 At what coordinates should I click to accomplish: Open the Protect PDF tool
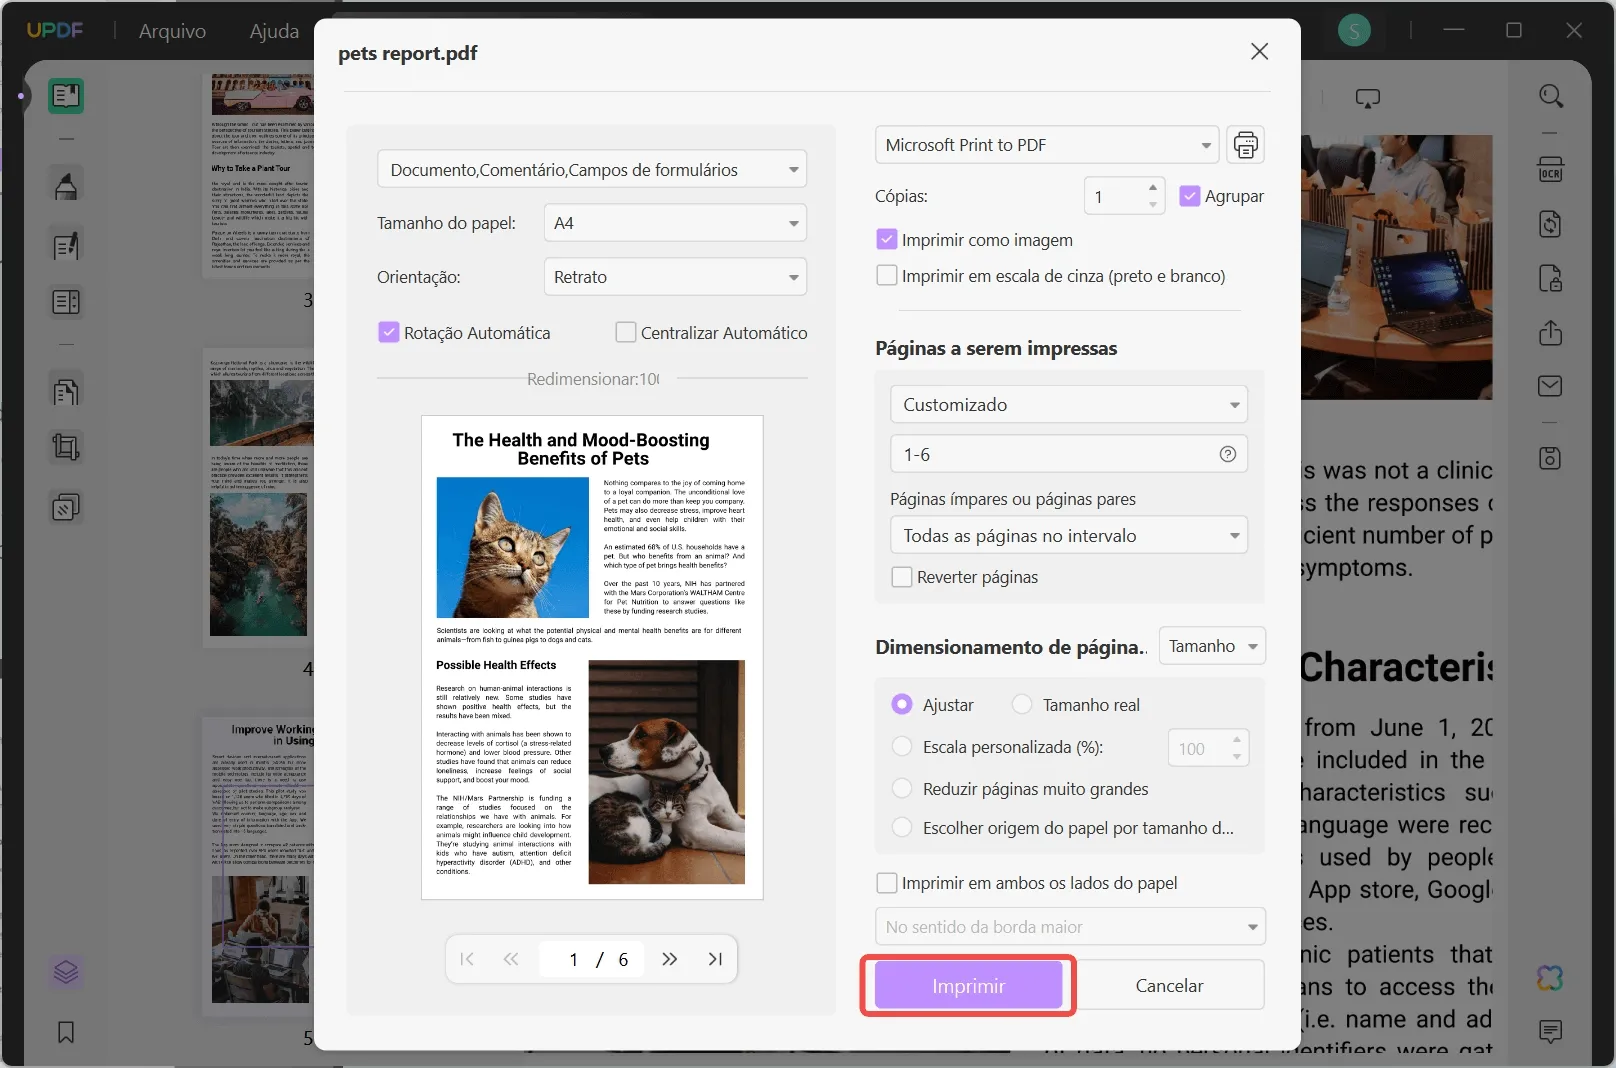click(1551, 279)
